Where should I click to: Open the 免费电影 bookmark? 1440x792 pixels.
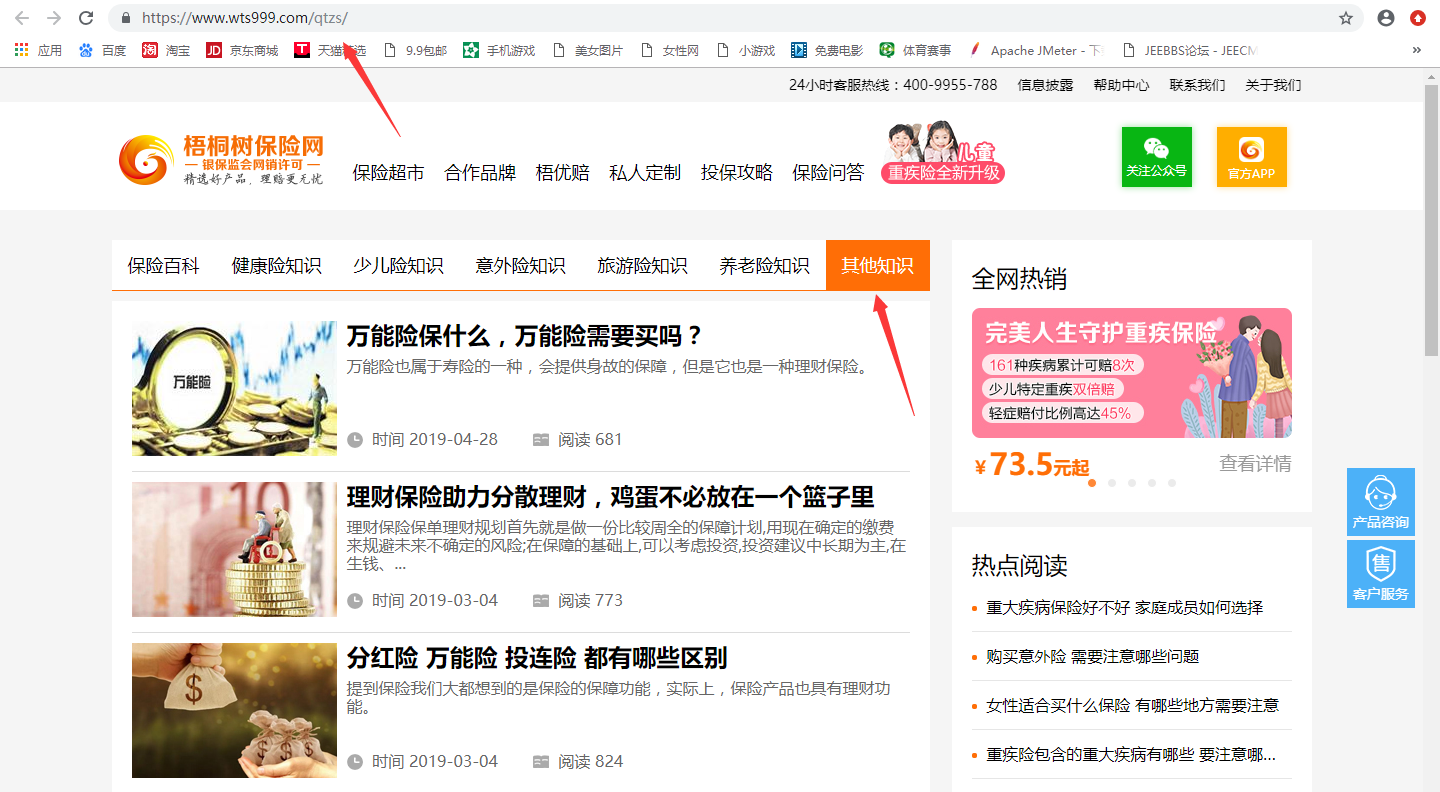[x=826, y=50]
